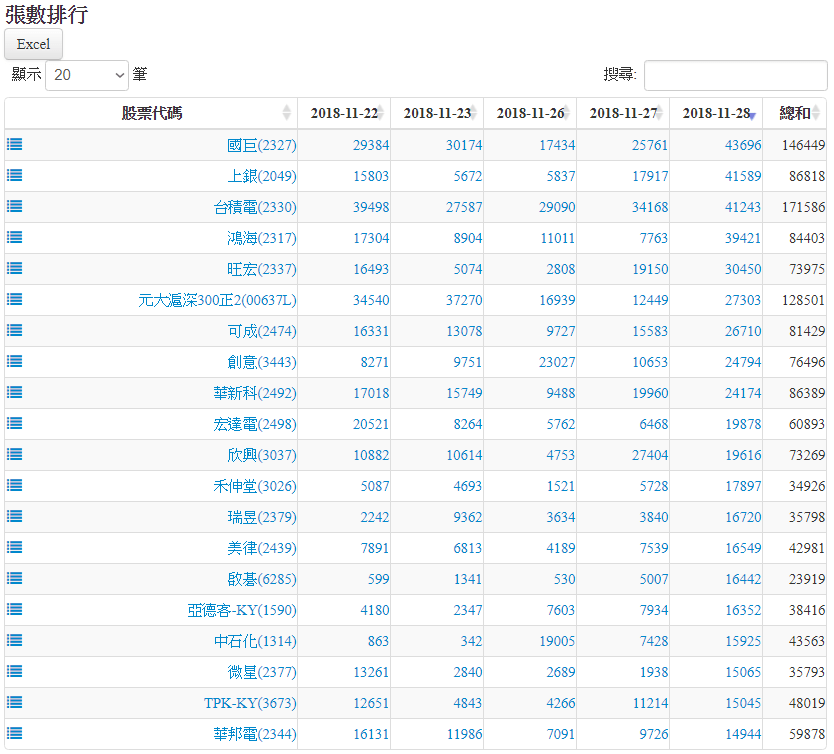Click the list icon beside 瑞昱(2379)
The height and width of the screenshot is (754, 834).
[15, 516]
